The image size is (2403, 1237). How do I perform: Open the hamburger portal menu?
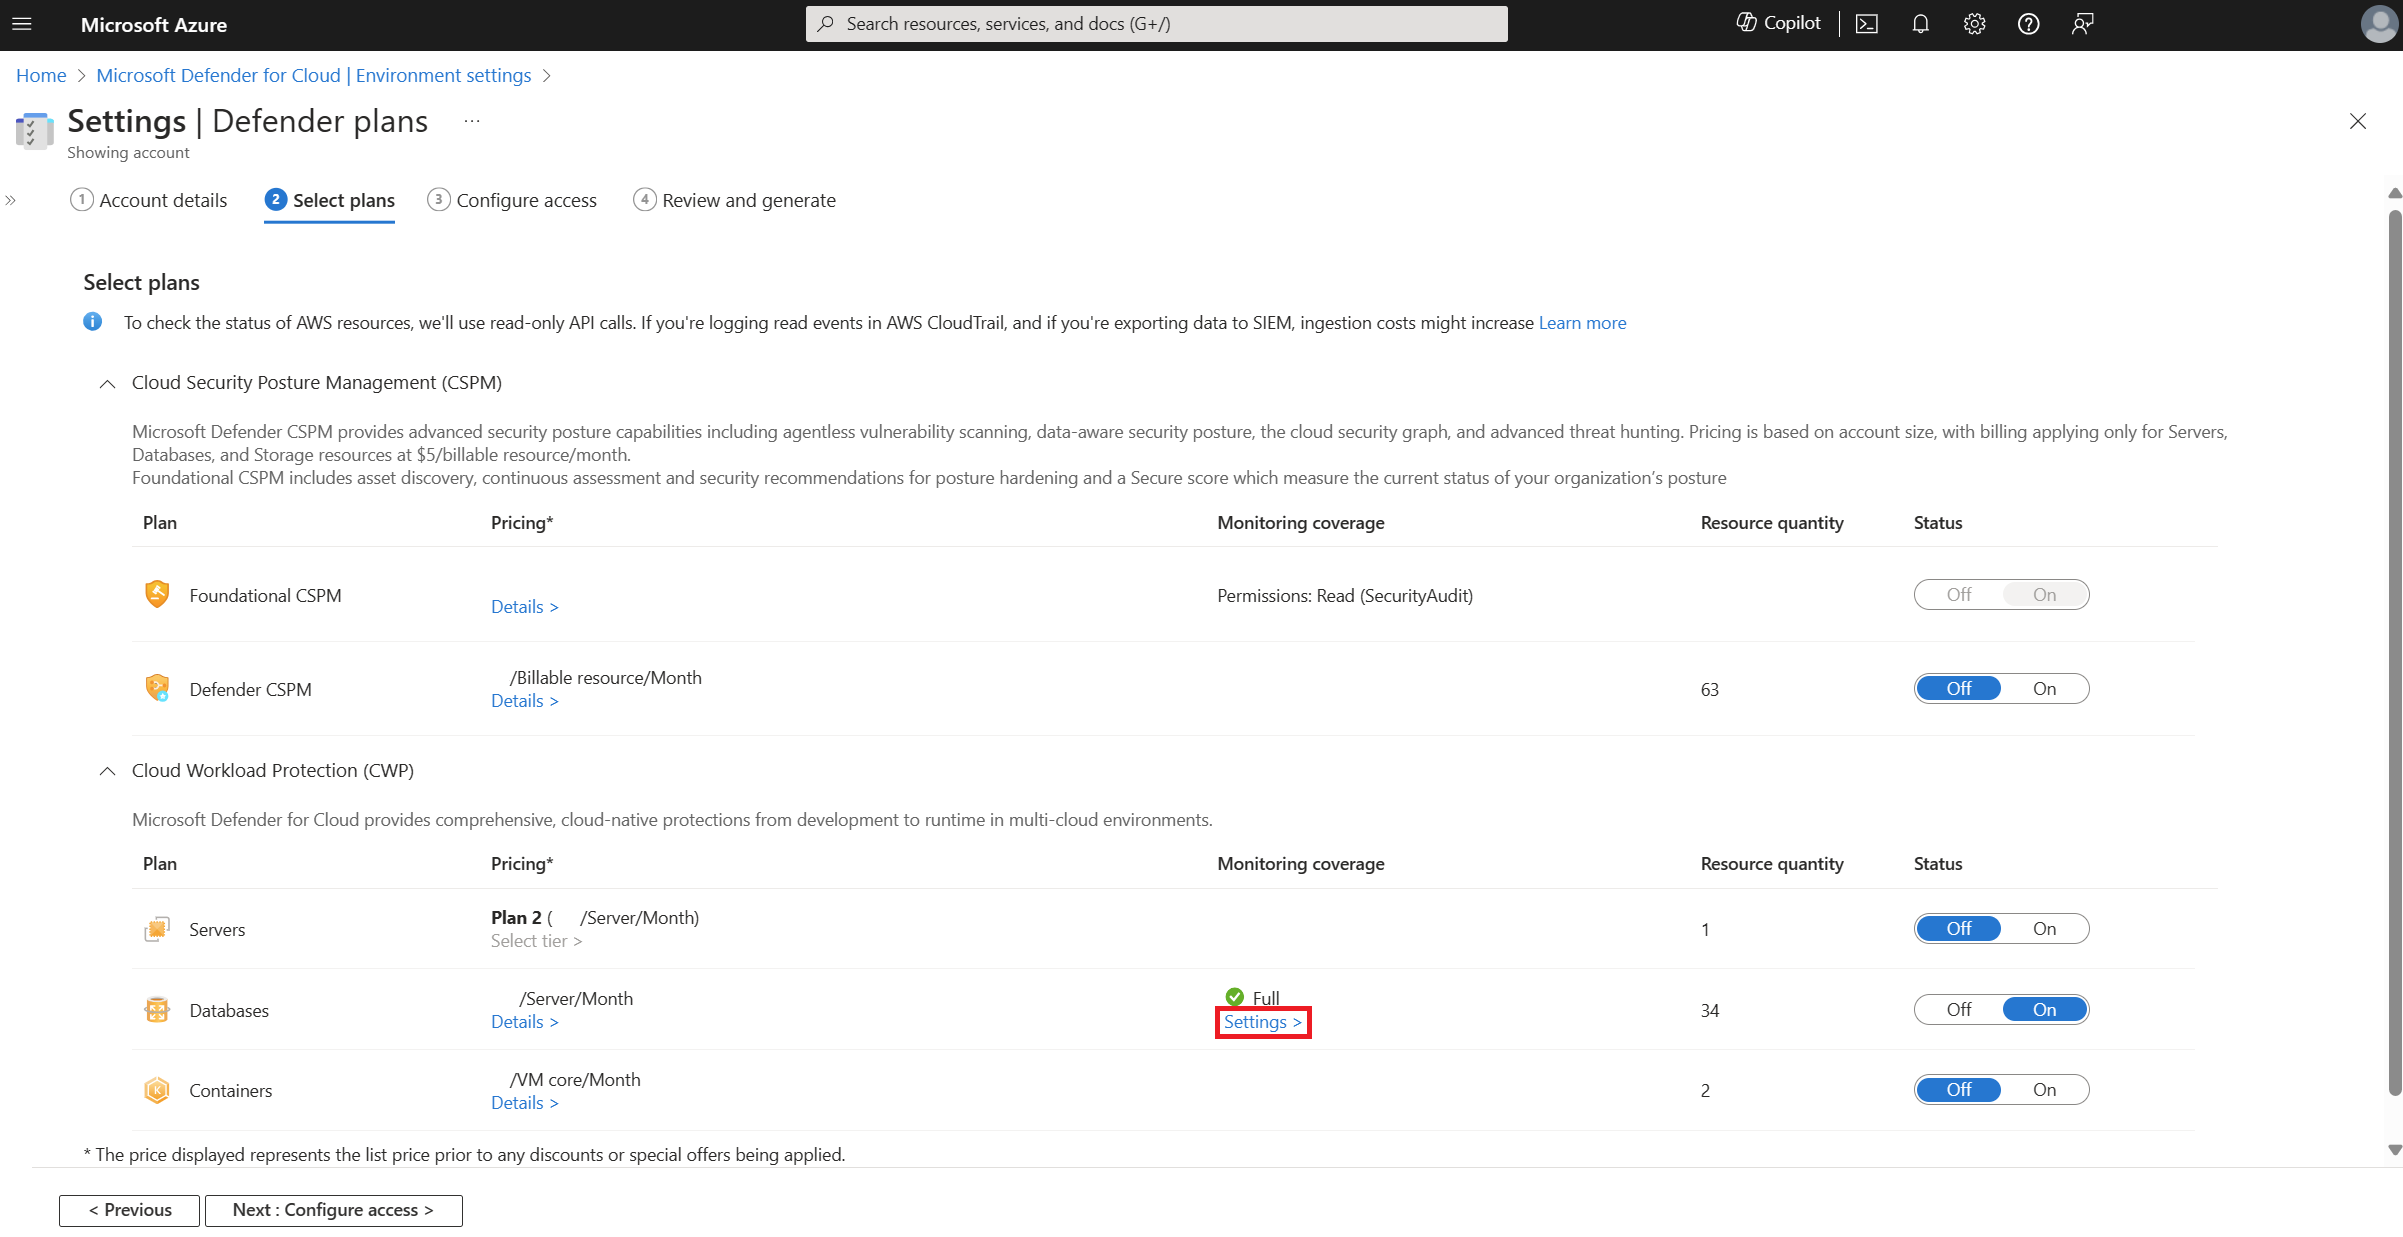click(22, 24)
